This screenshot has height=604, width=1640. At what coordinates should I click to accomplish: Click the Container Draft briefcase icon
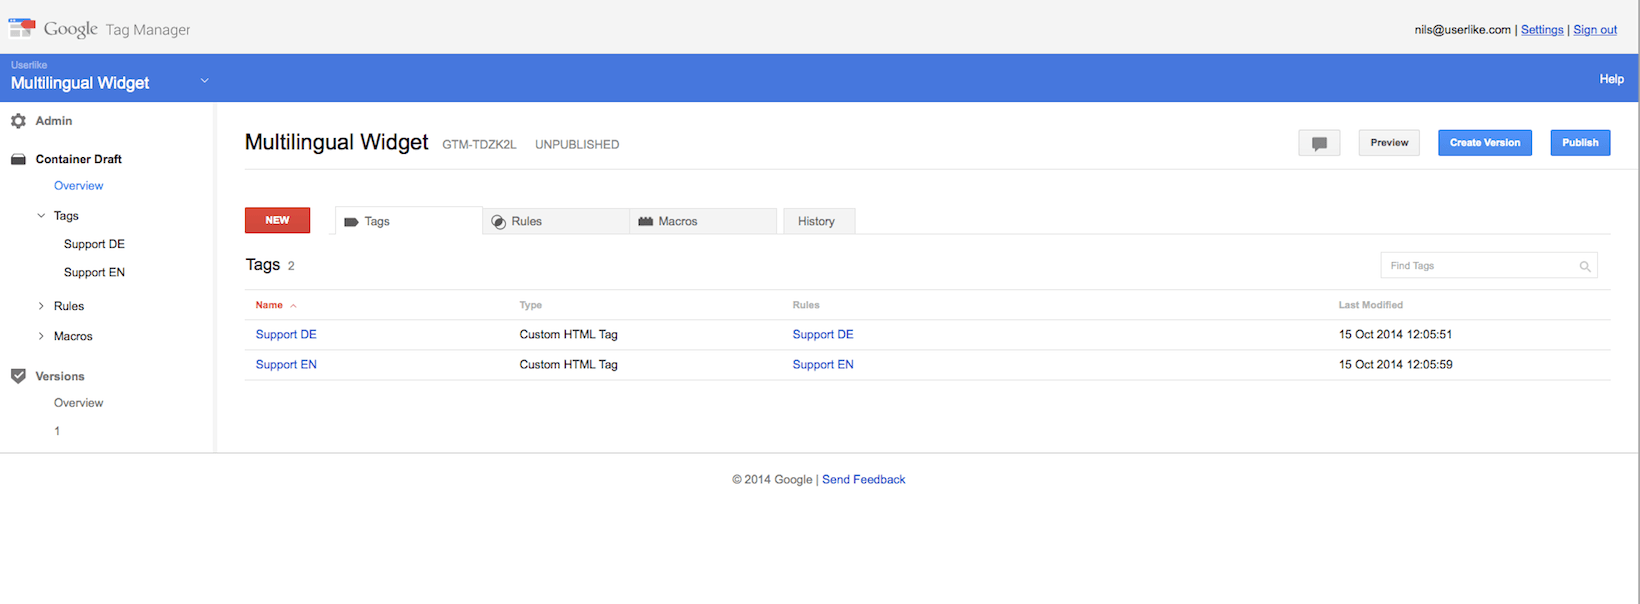click(x=18, y=159)
